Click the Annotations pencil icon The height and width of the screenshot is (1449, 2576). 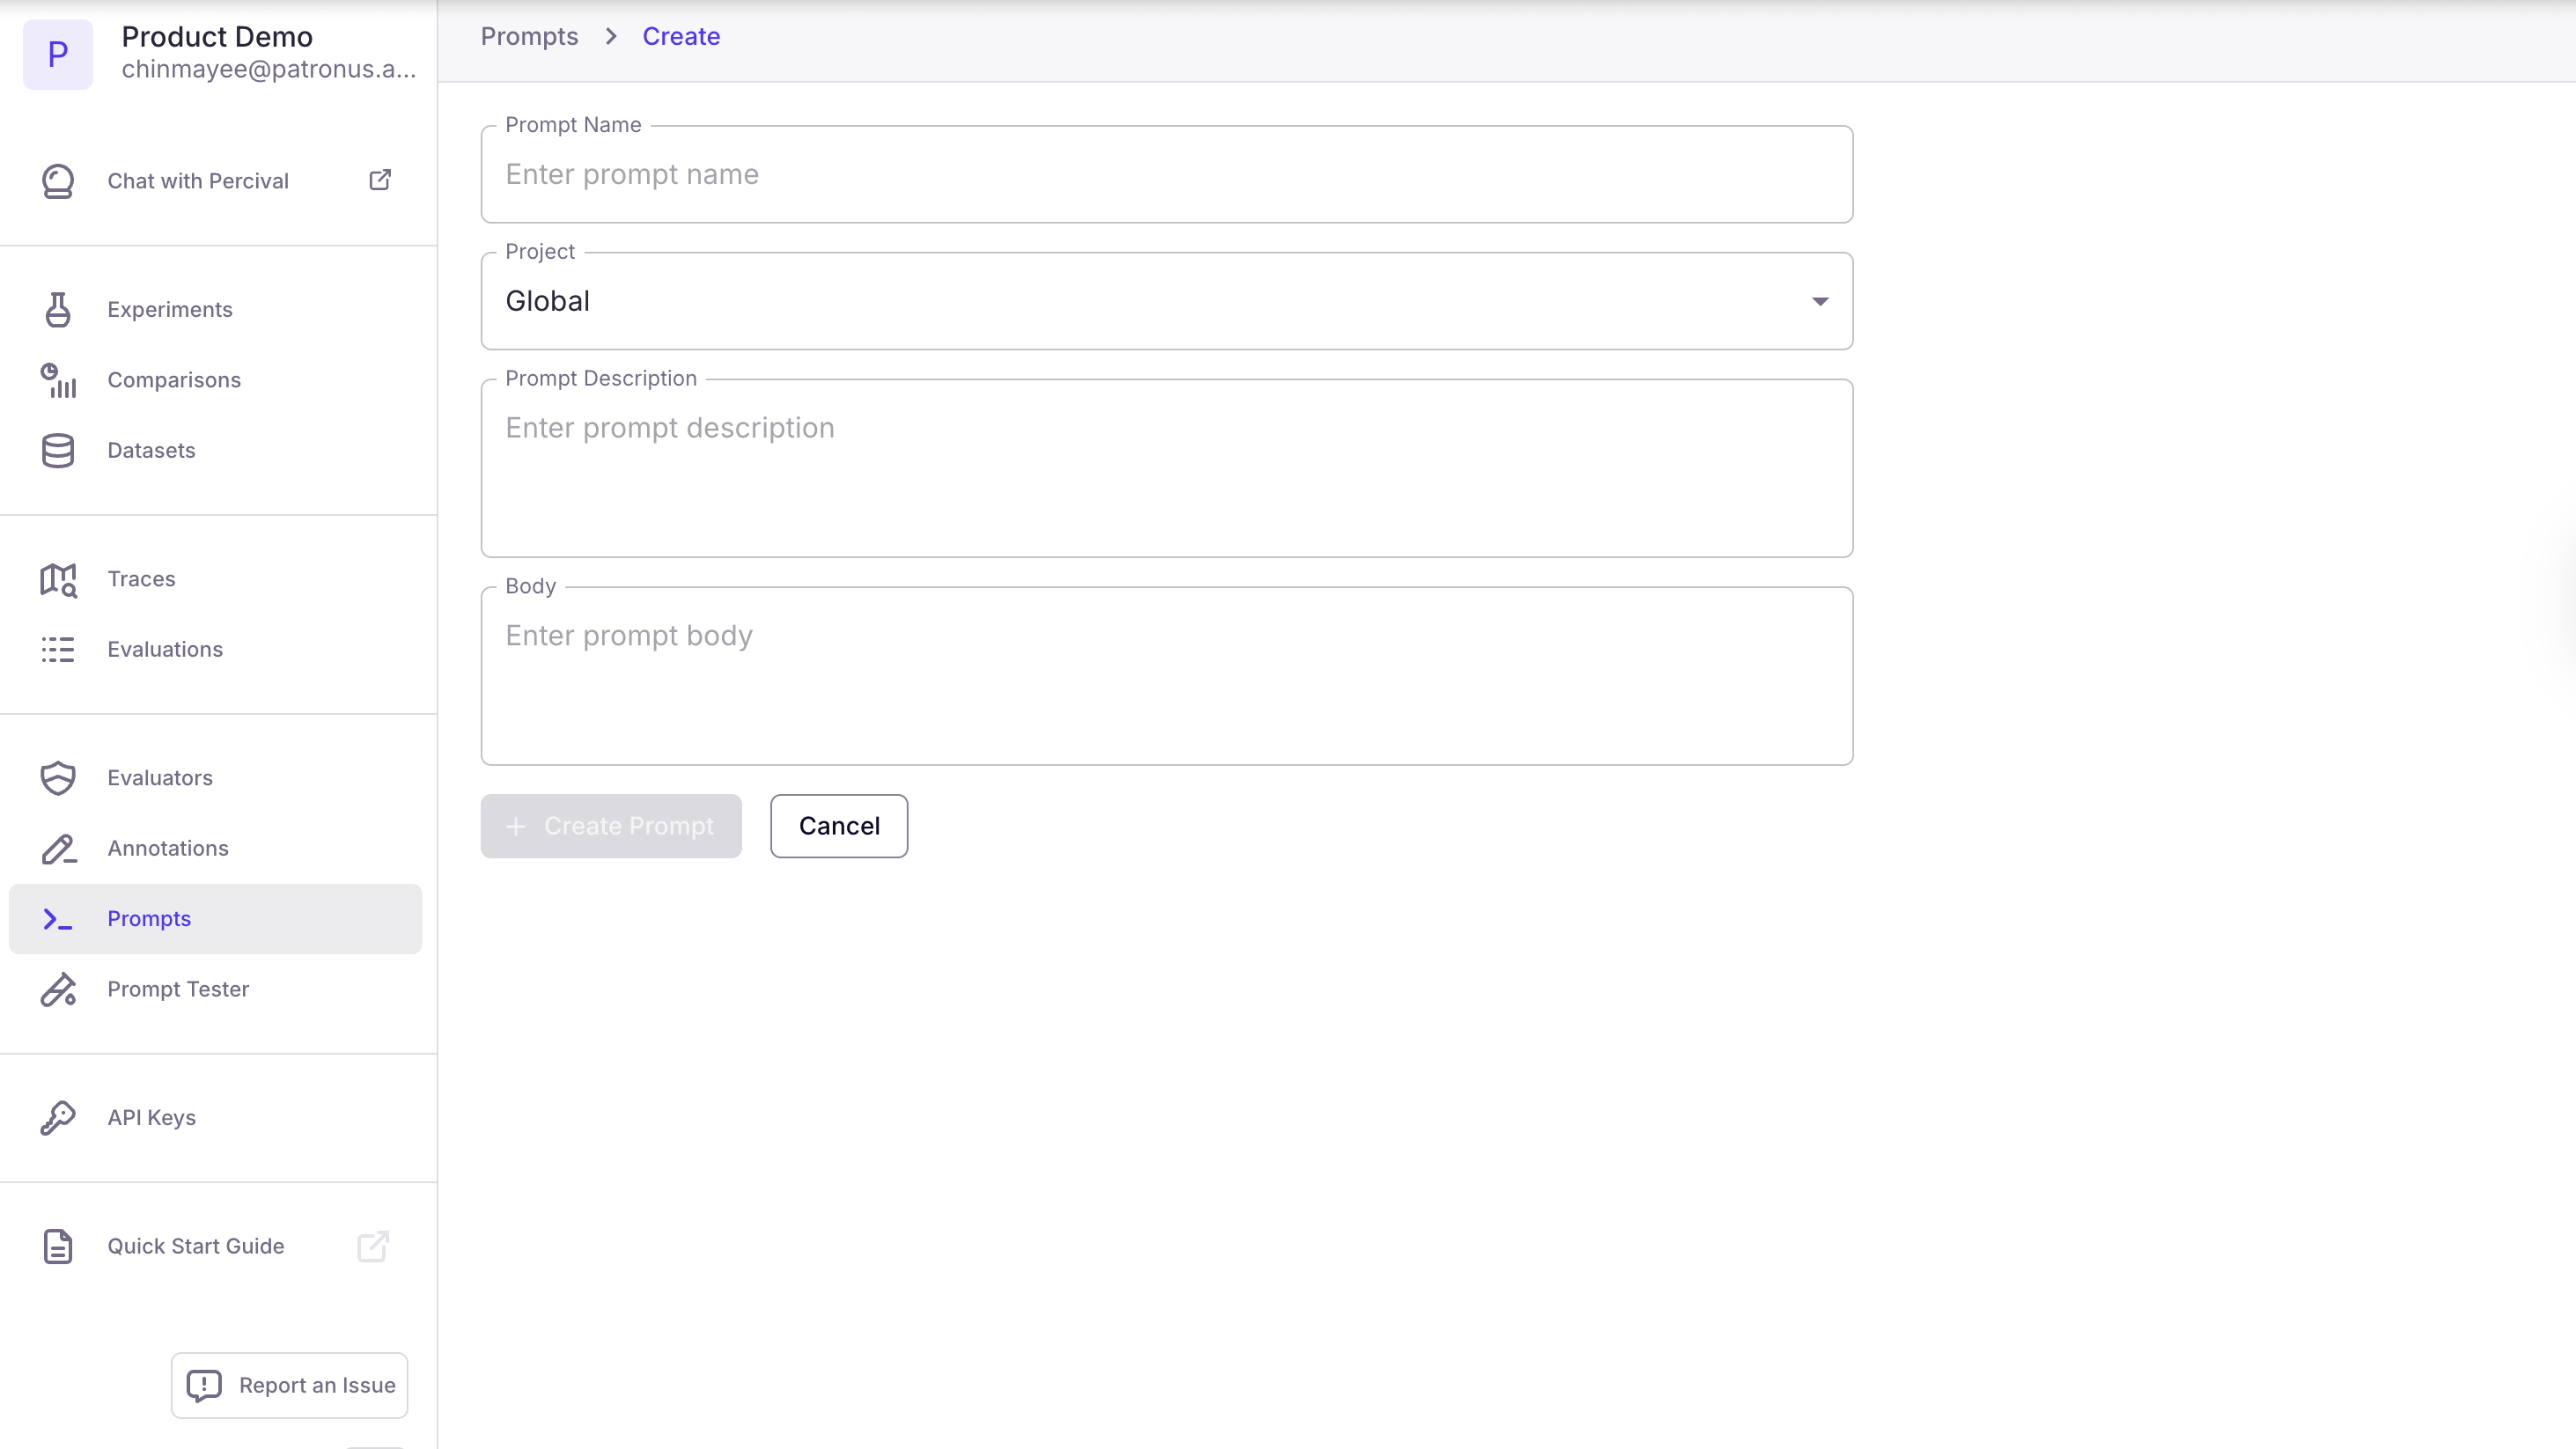[x=58, y=848]
